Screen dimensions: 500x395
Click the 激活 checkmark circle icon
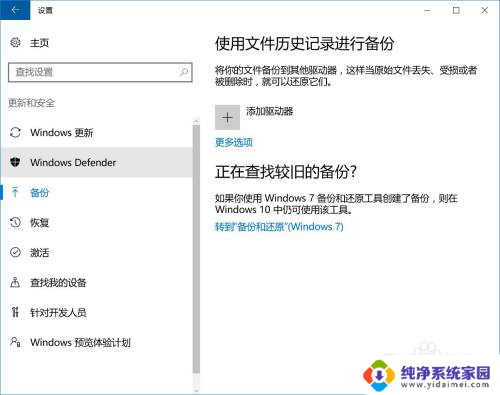(x=15, y=252)
